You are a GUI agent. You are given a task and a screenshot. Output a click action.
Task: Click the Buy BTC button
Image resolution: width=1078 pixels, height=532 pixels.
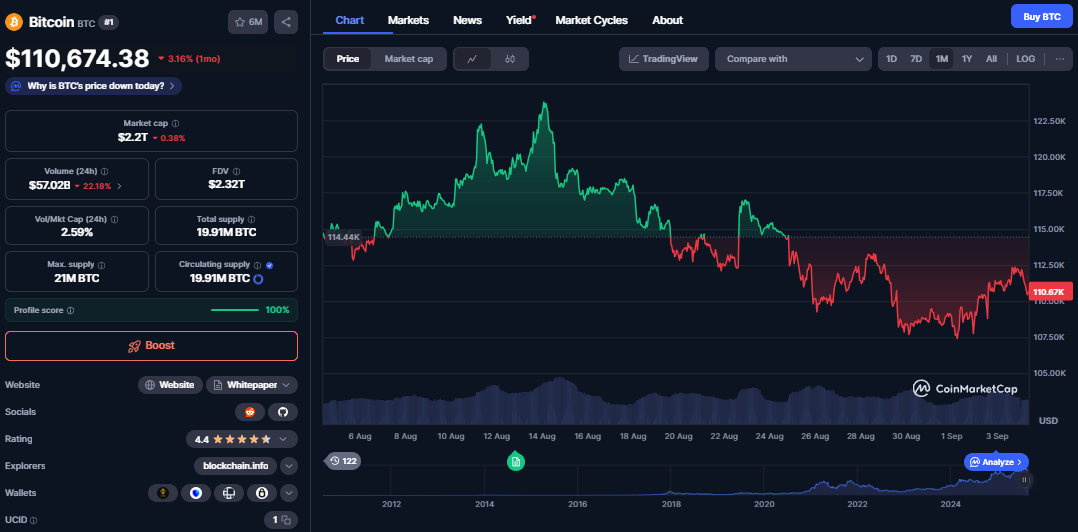click(x=1042, y=16)
